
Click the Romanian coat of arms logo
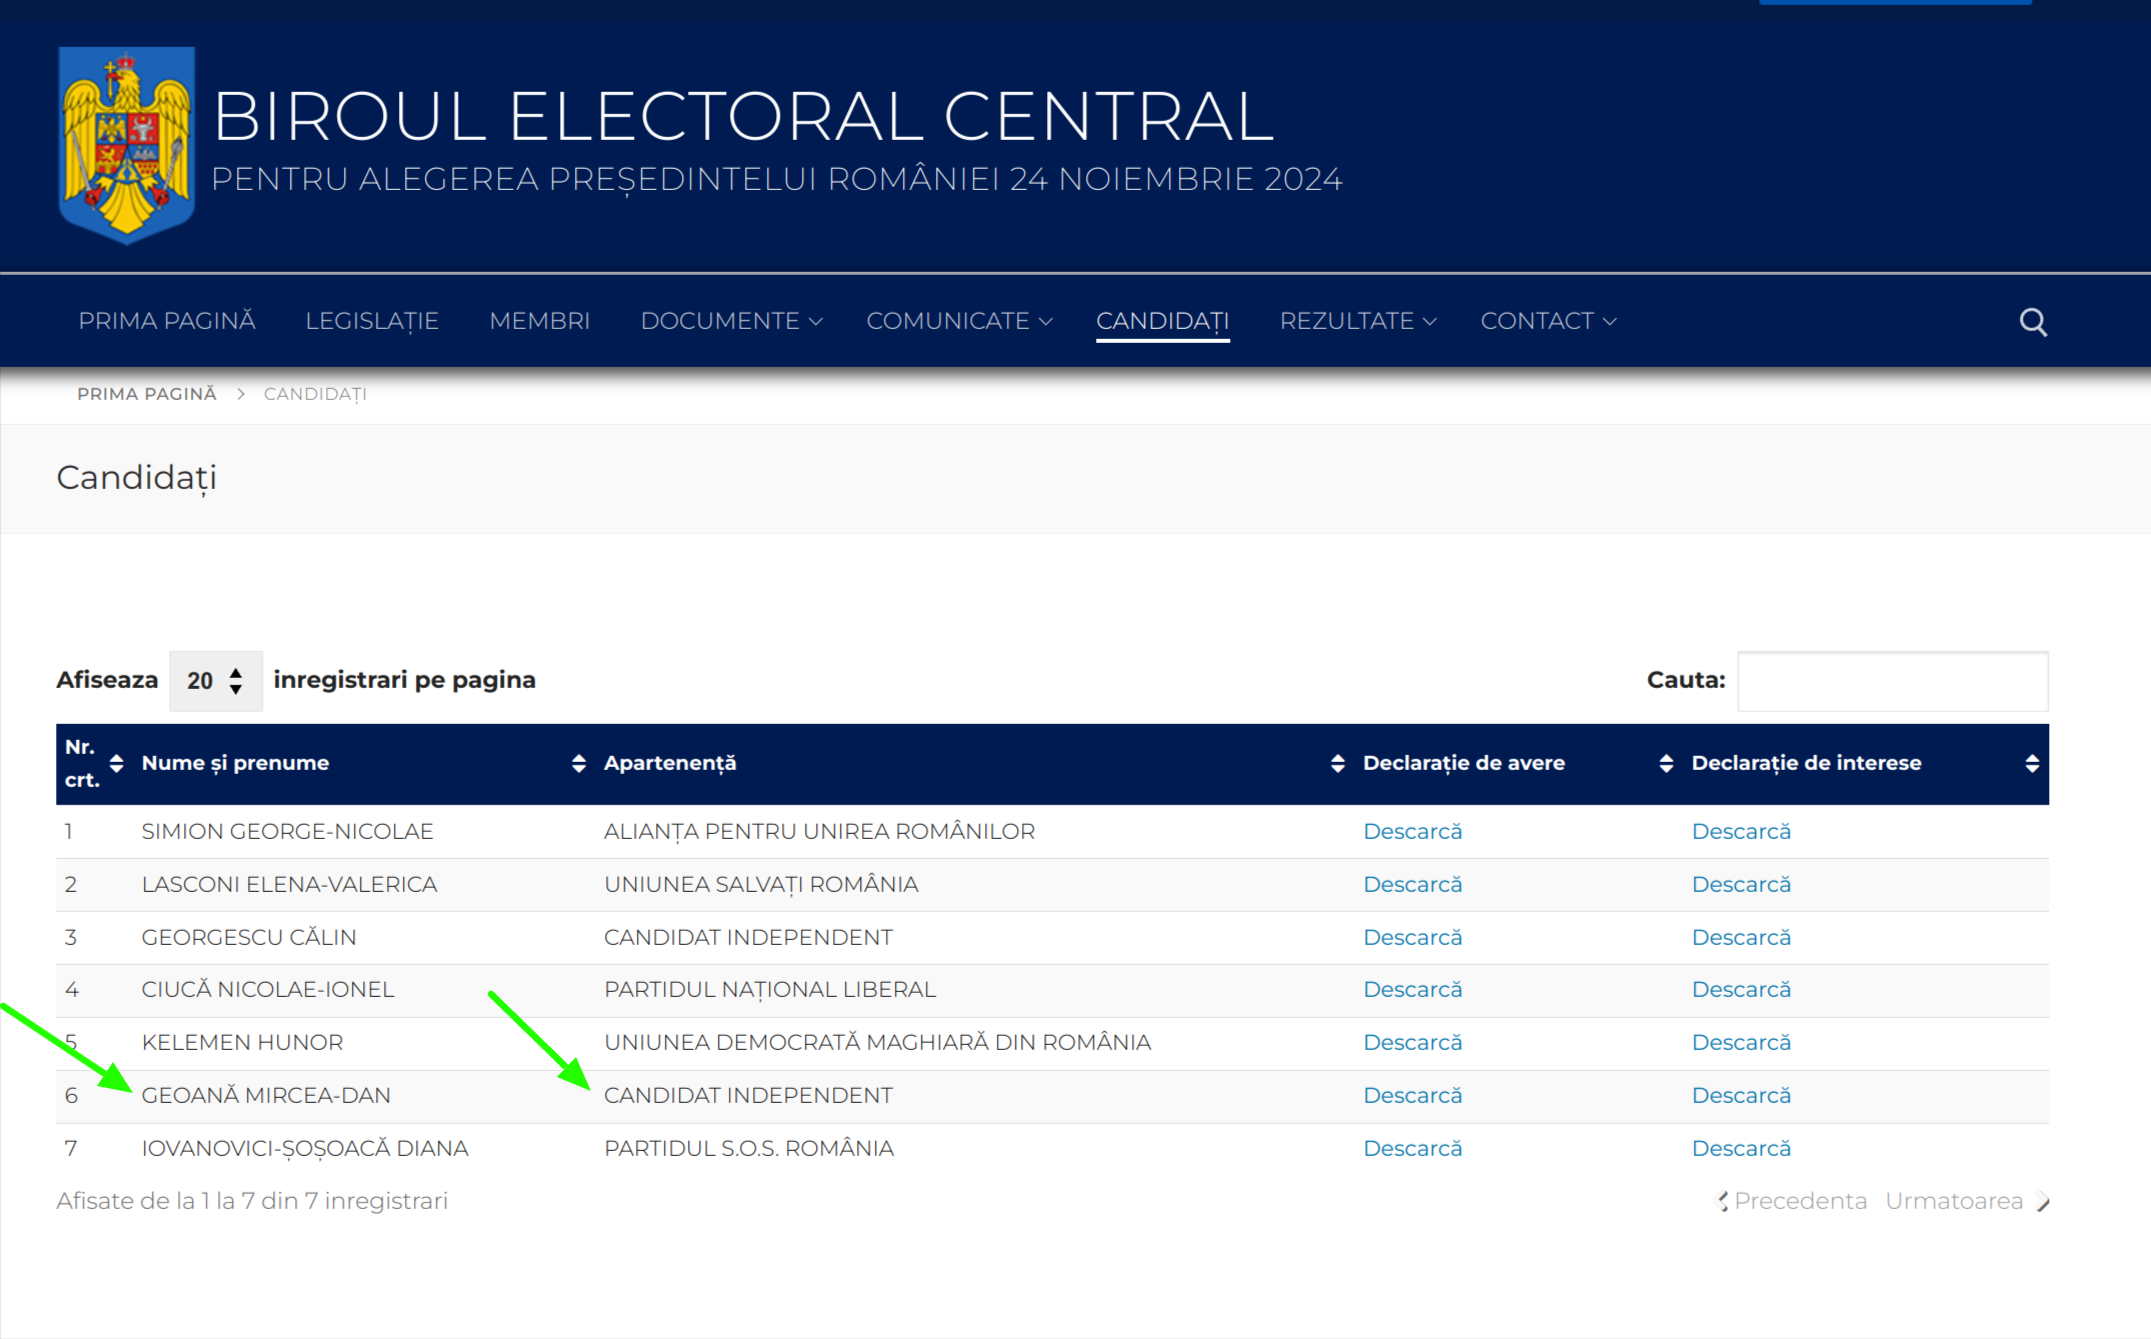pyautogui.click(x=127, y=145)
